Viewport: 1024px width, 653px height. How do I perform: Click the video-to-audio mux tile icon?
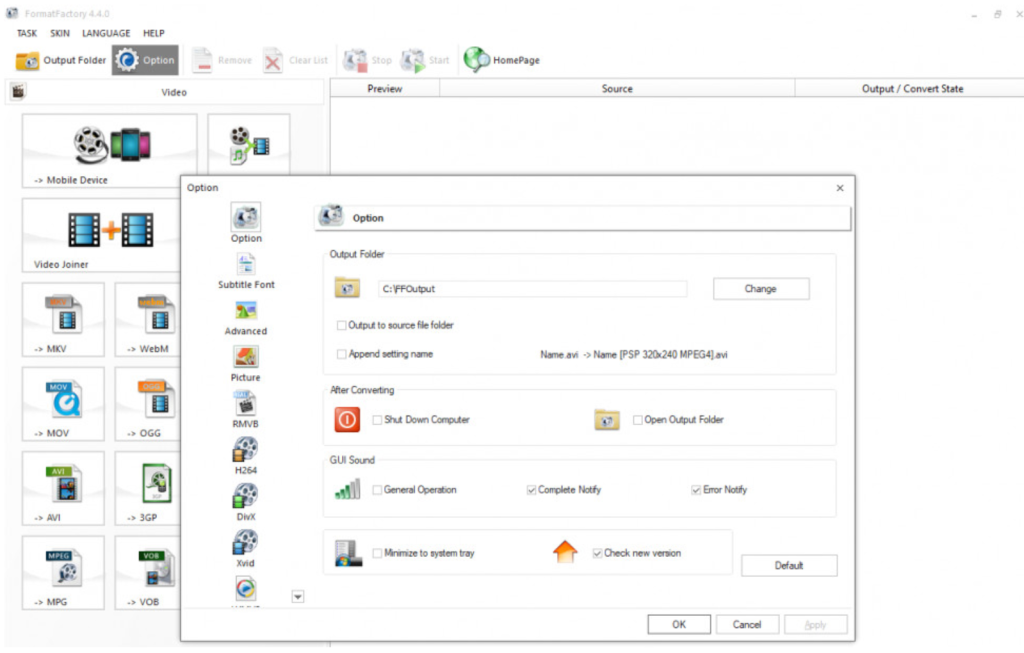249,145
